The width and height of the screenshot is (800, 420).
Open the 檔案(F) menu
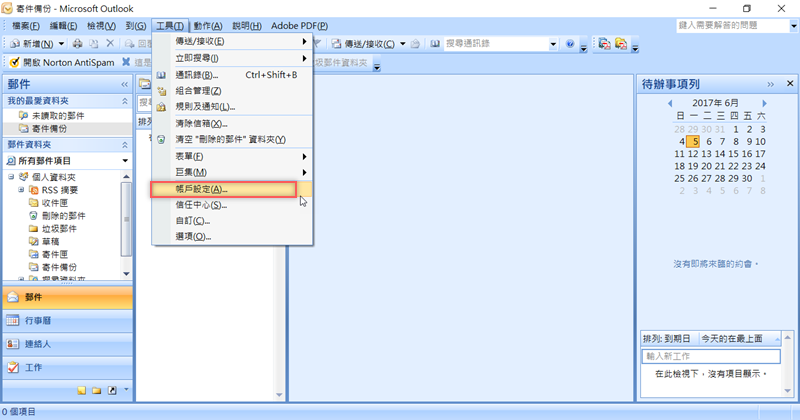click(x=26, y=26)
